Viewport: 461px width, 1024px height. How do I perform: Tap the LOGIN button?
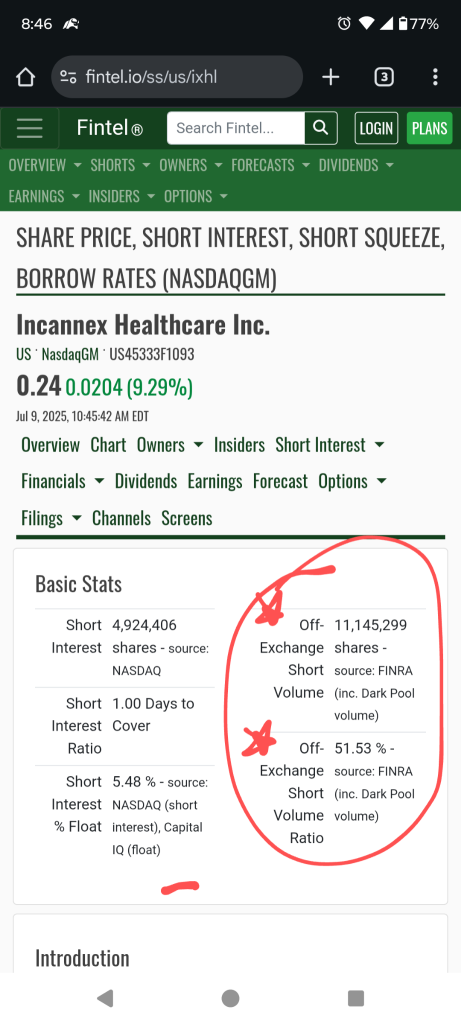click(x=376, y=128)
